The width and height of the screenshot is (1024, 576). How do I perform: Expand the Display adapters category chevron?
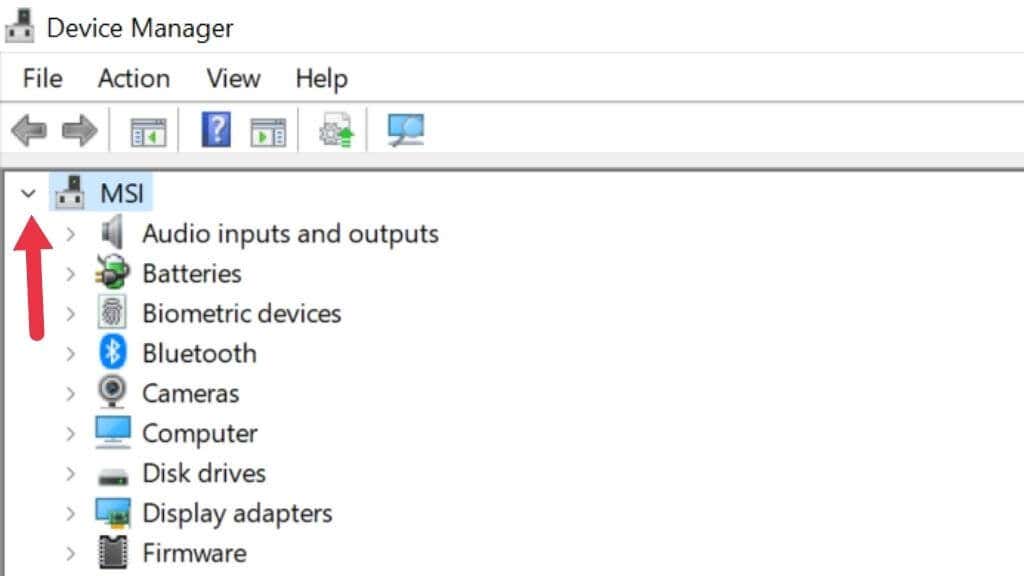(x=70, y=514)
